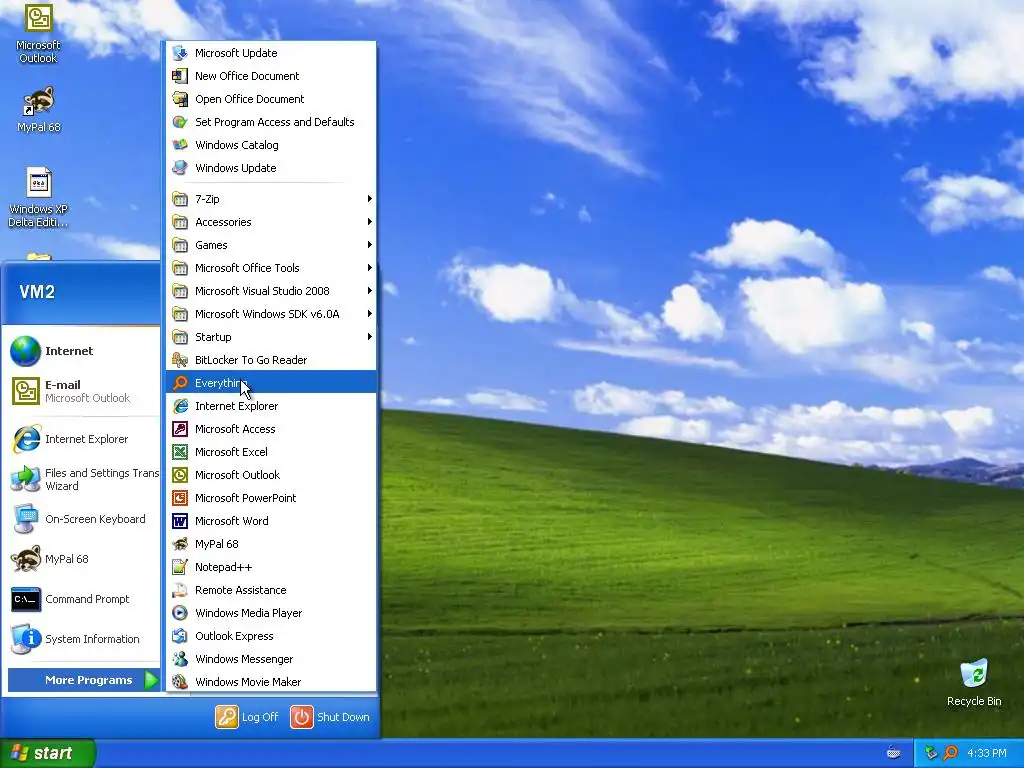Click Windows Messenger icon
The image size is (1024, 768).
click(x=180, y=659)
